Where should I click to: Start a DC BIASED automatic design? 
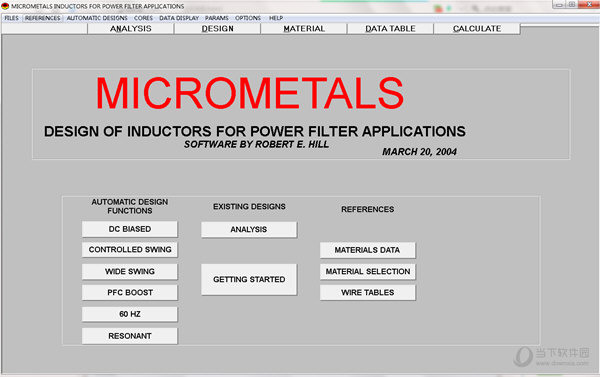[x=130, y=229]
